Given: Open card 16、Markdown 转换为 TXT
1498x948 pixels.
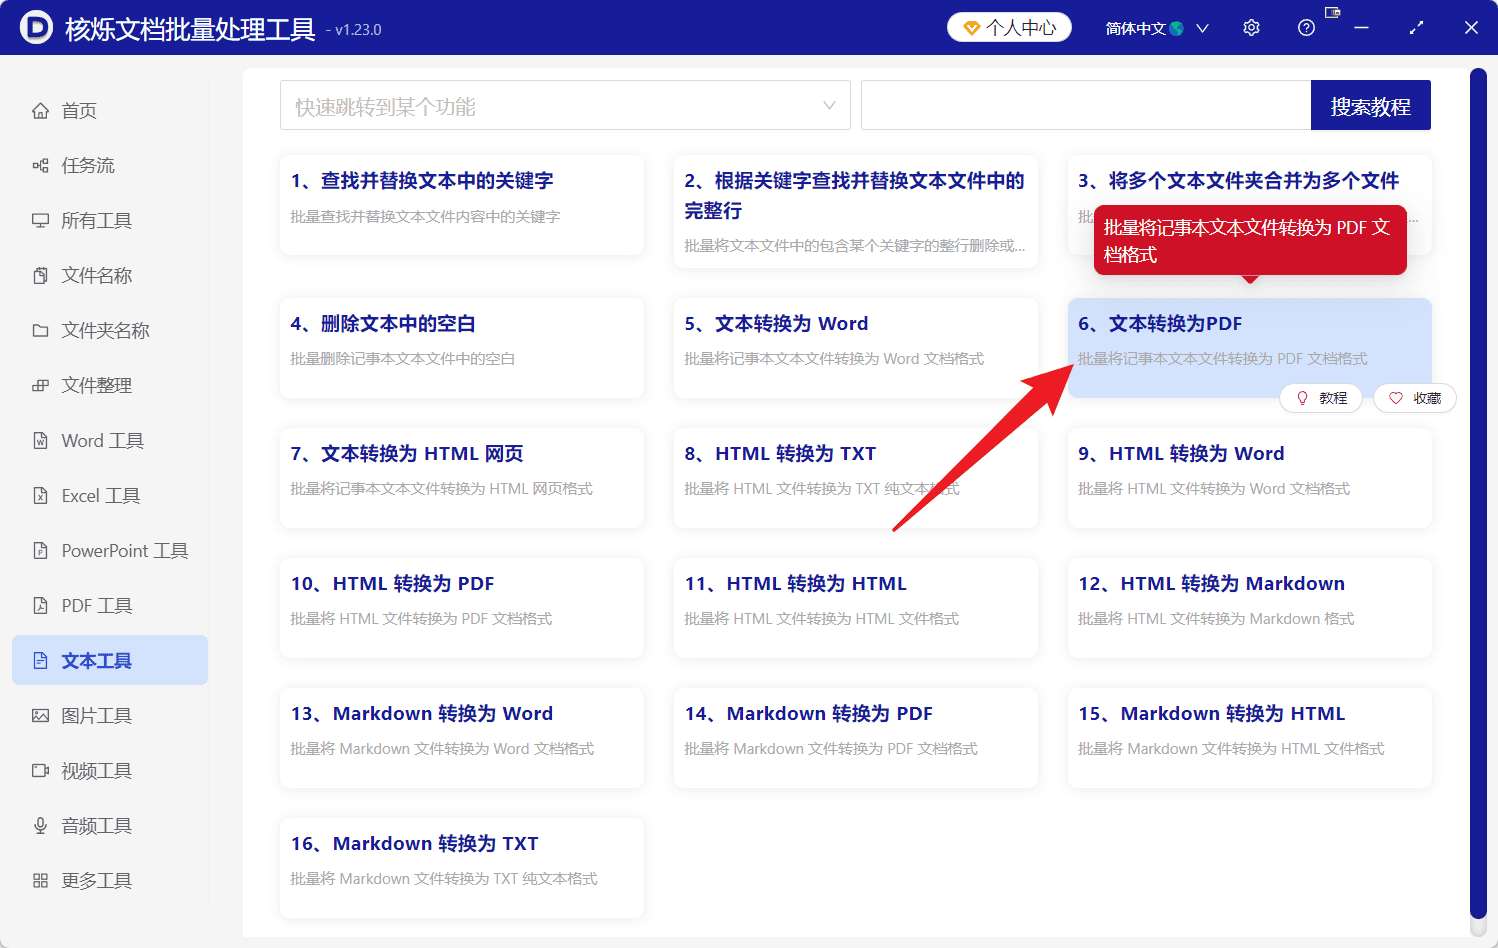Looking at the screenshot, I should (x=462, y=868).
